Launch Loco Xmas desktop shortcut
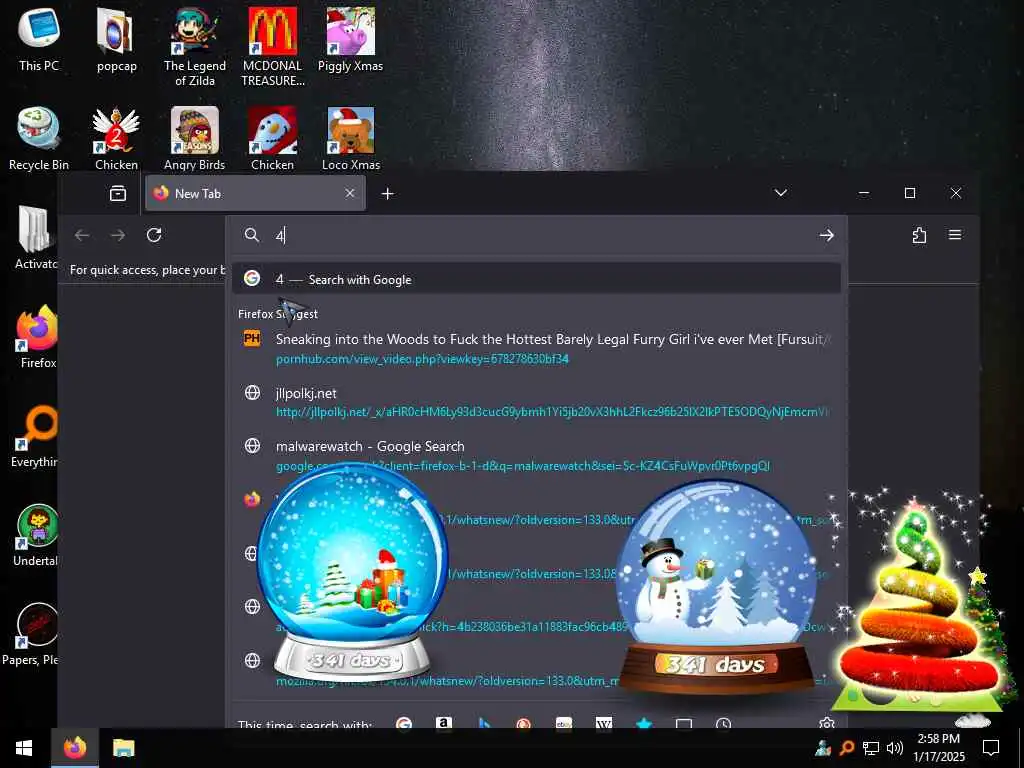This screenshot has width=1024, height=768. pos(351,138)
